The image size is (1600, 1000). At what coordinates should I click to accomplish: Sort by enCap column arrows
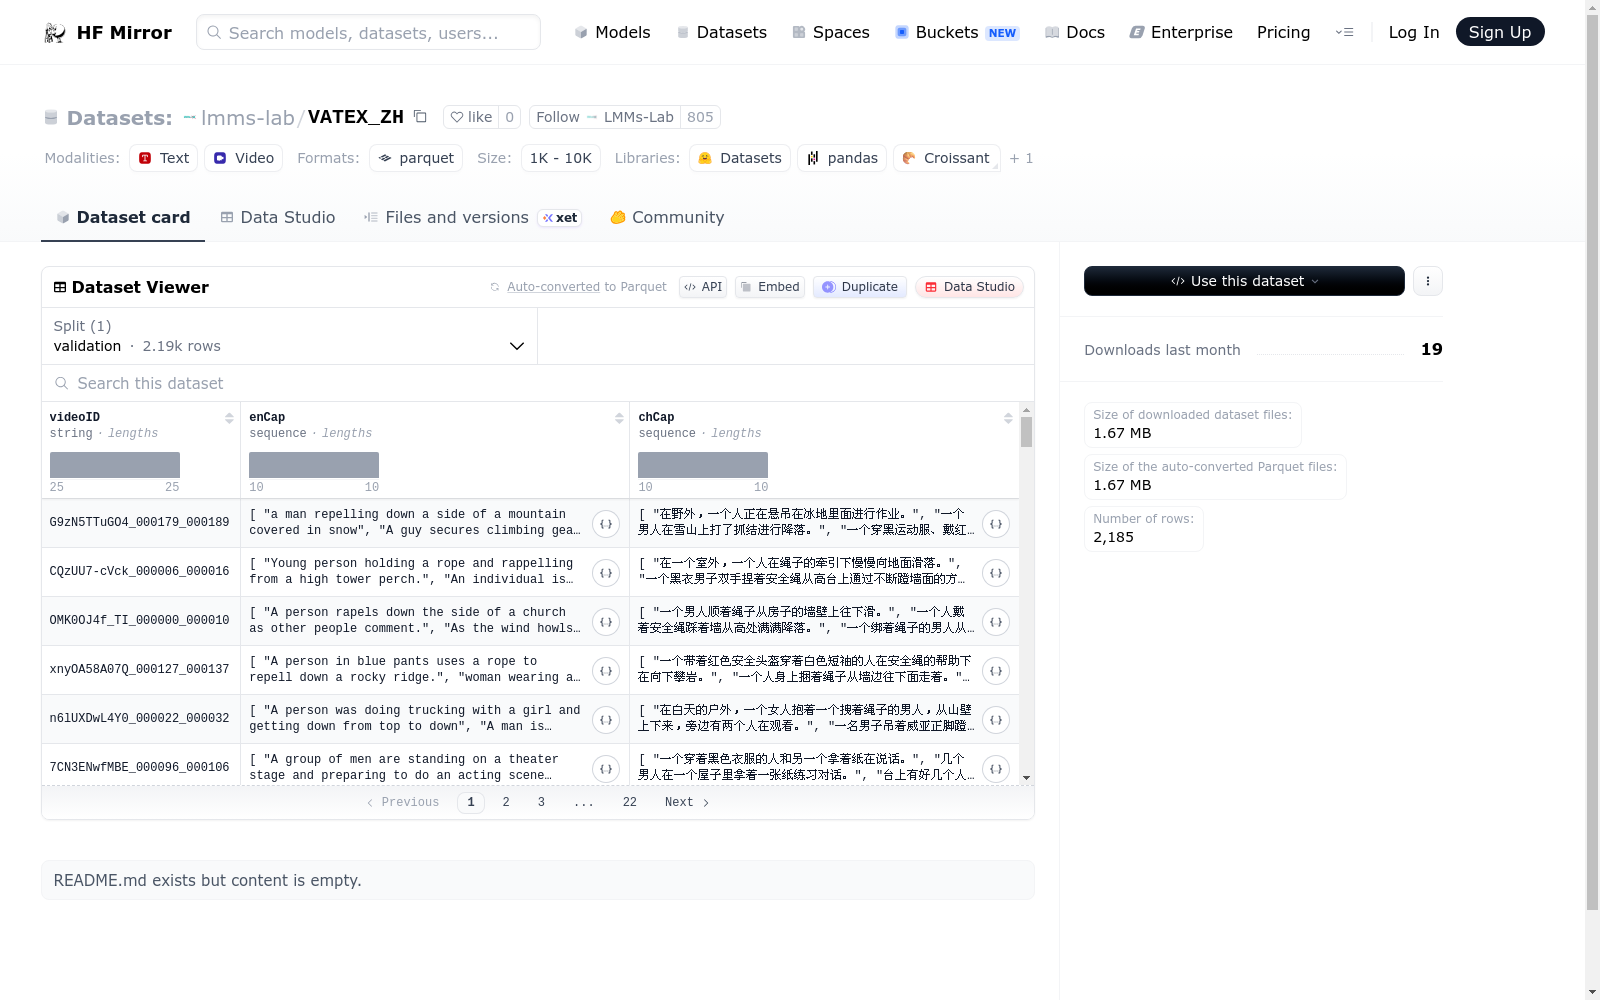pyautogui.click(x=619, y=418)
